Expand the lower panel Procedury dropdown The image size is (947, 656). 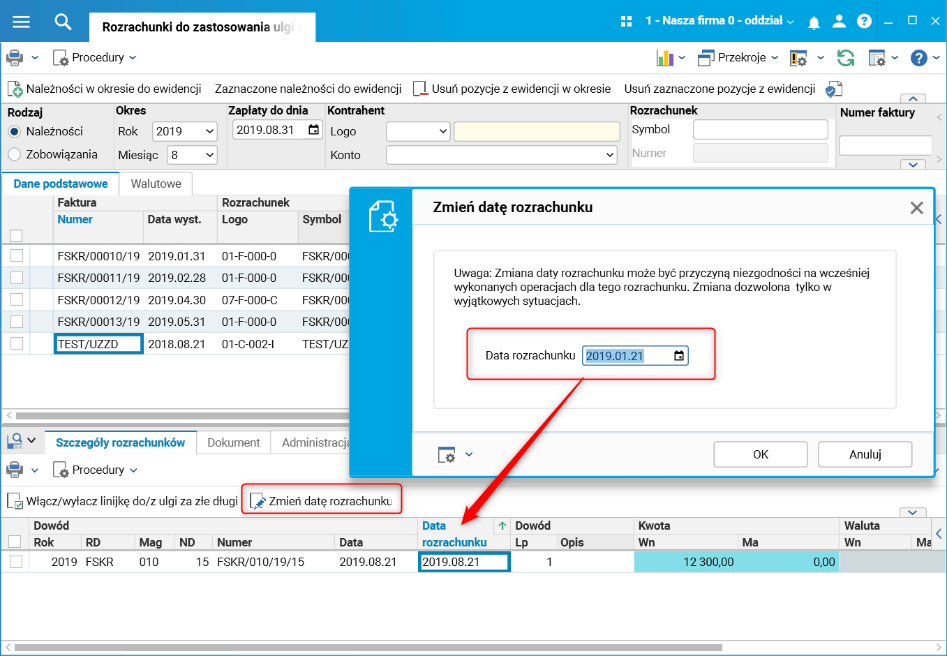click(x=95, y=470)
